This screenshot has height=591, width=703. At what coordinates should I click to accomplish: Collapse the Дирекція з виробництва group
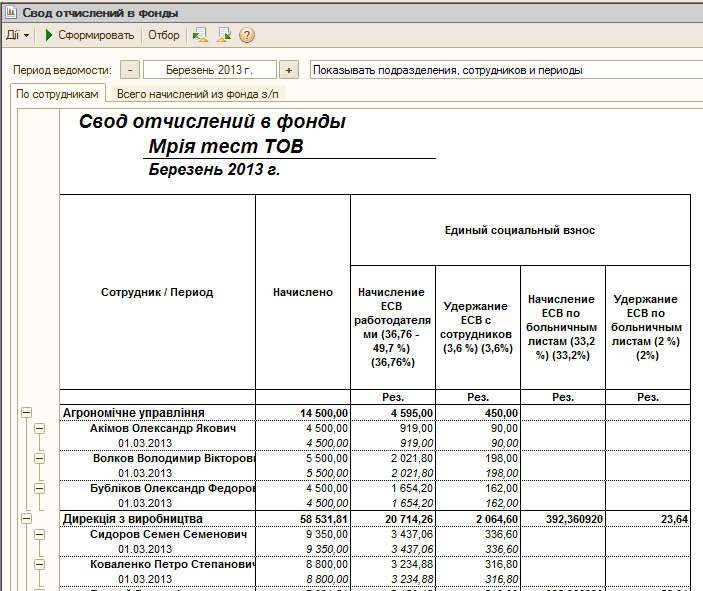[27, 519]
